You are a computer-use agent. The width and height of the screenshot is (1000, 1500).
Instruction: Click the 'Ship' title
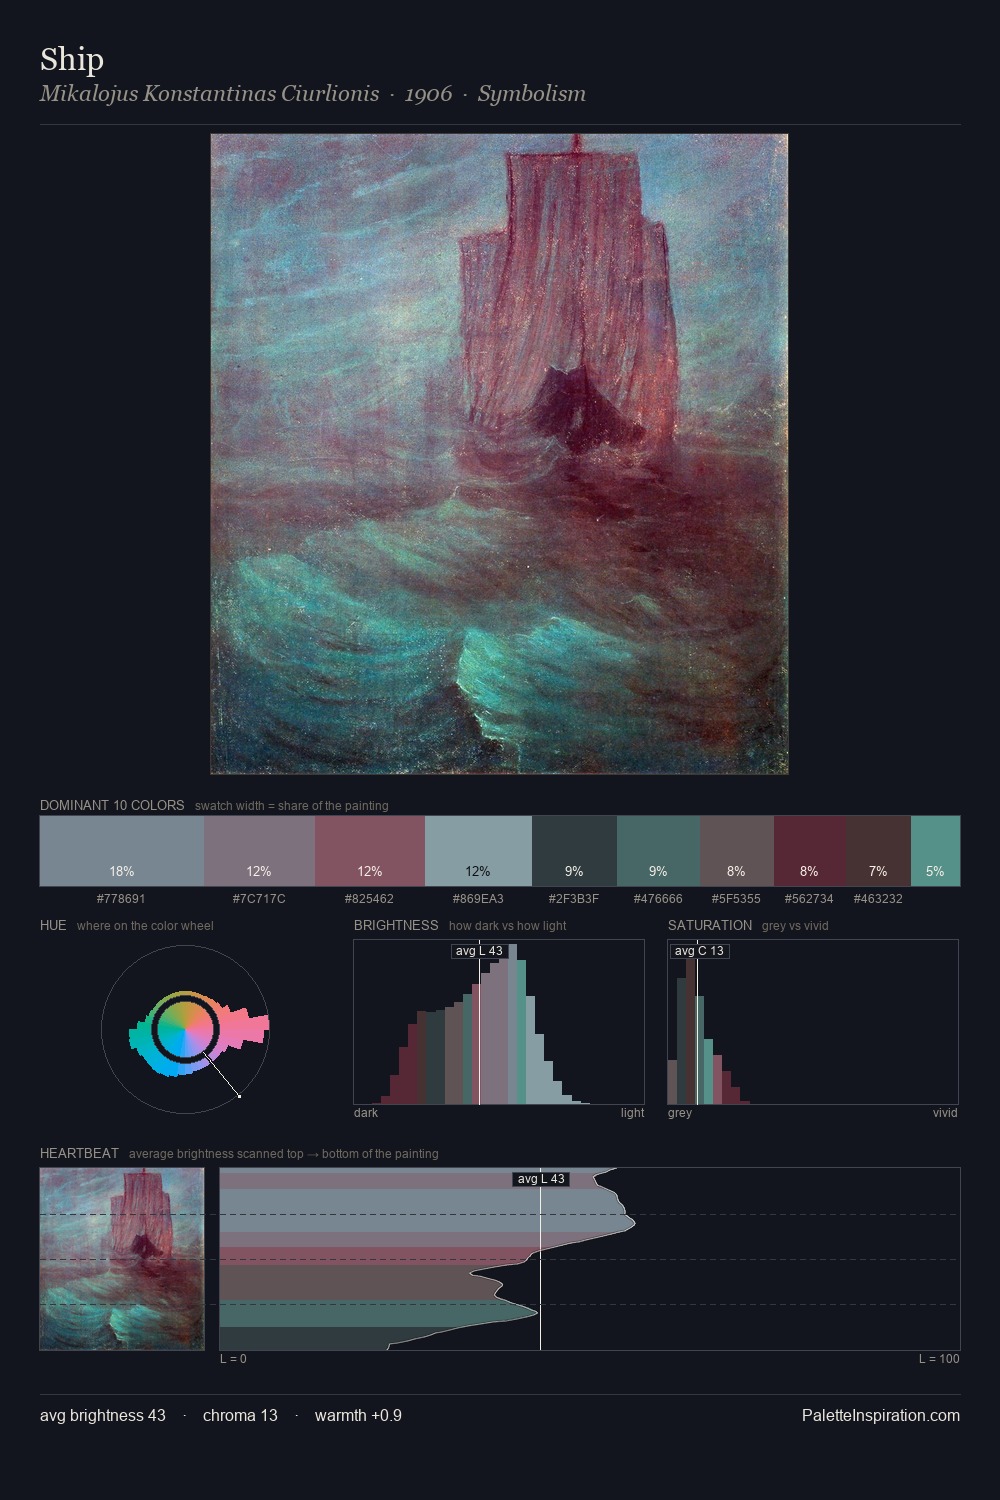72,59
